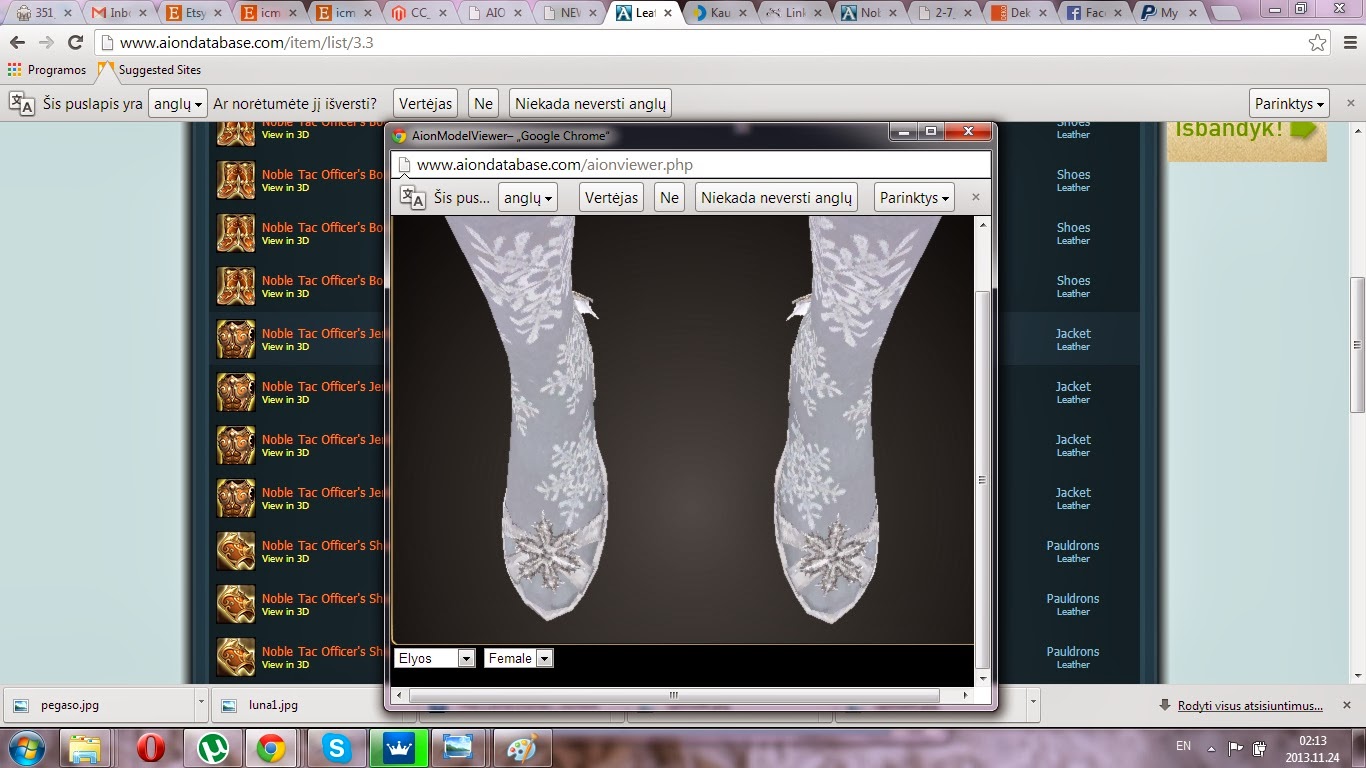
Task: Open the Elyos race dropdown
Action: pyautogui.click(x=435, y=658)
